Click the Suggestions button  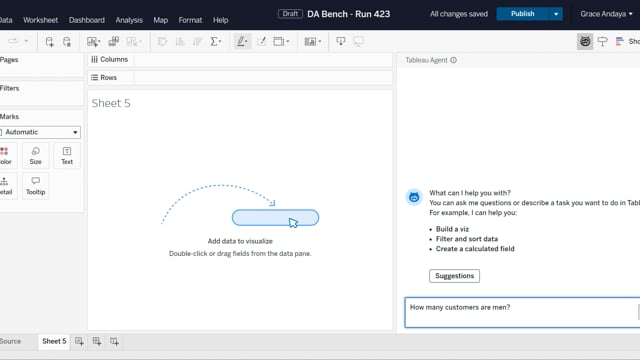point(454,276)
